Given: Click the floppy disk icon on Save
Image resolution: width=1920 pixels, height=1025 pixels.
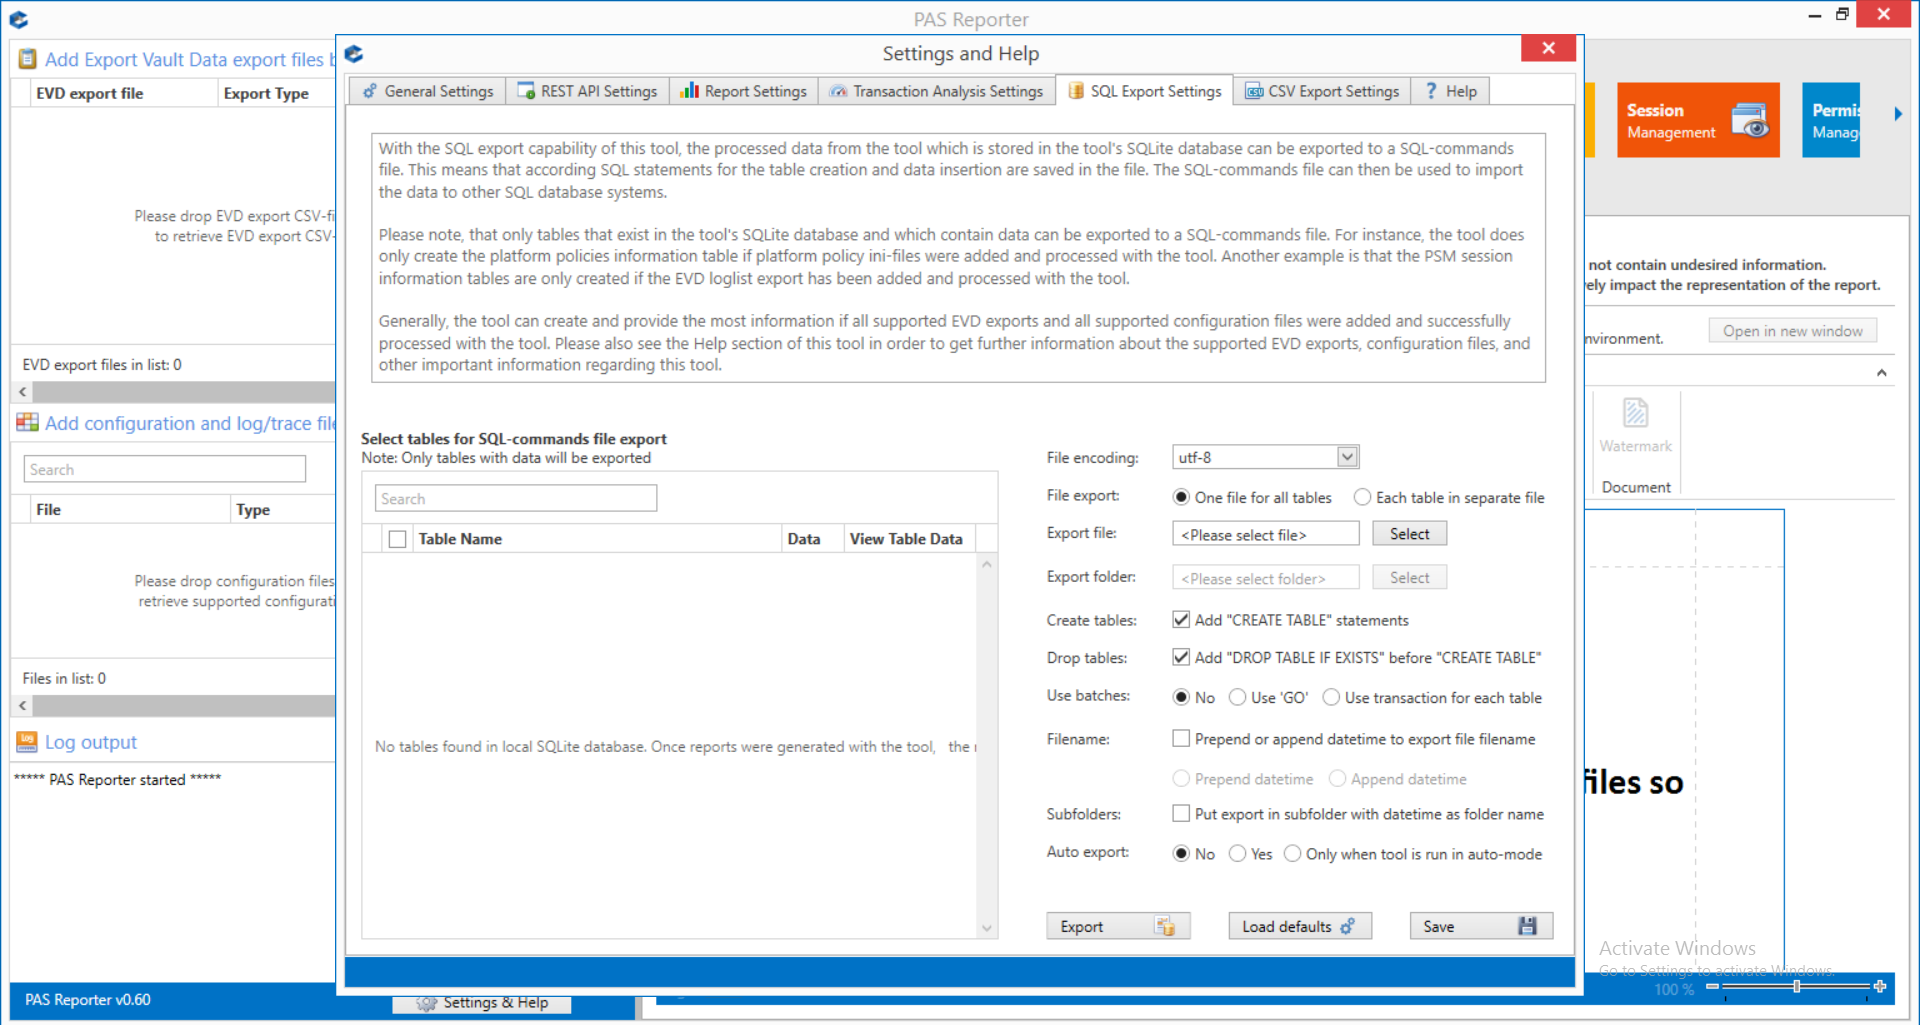Looking at the screenshot, I should click(x=1527, y=926).
